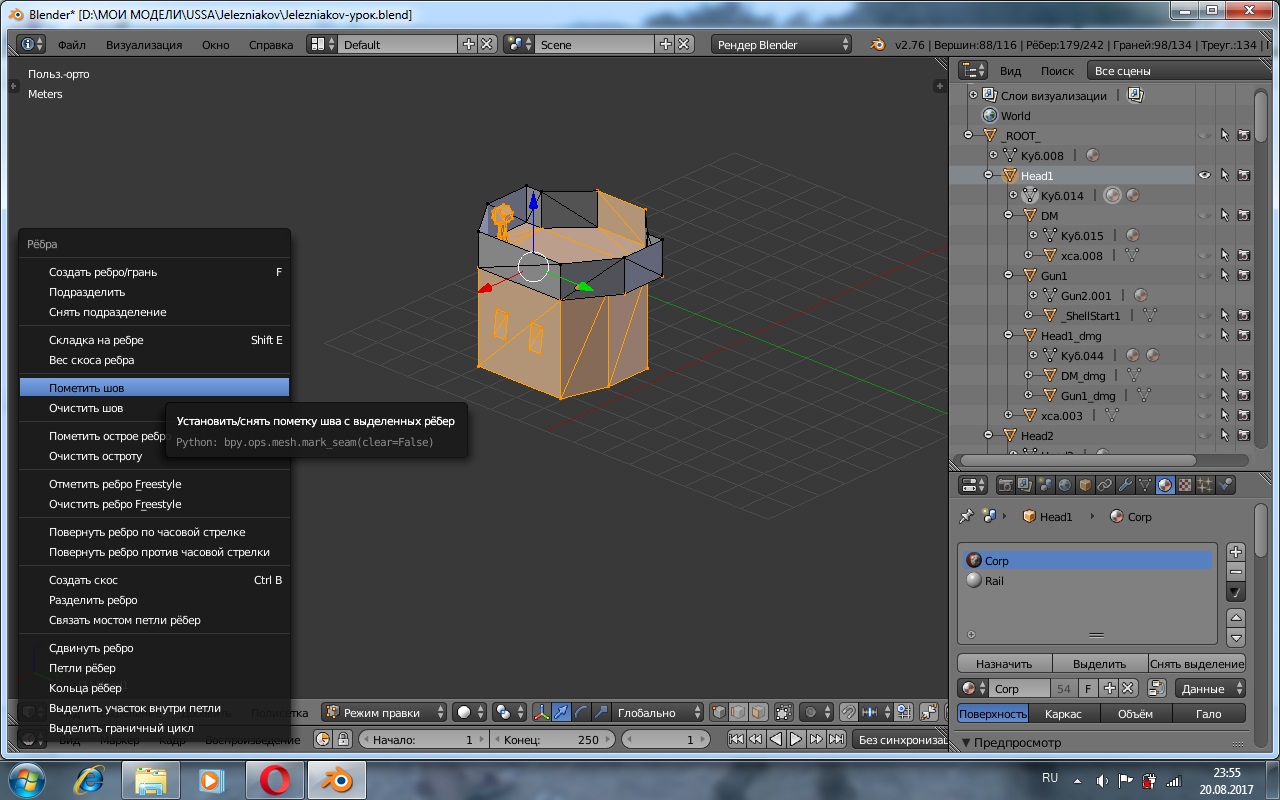Click the Снять выделение button
This screenshot has height=800, width=1280.
[x=1196, y=664]
